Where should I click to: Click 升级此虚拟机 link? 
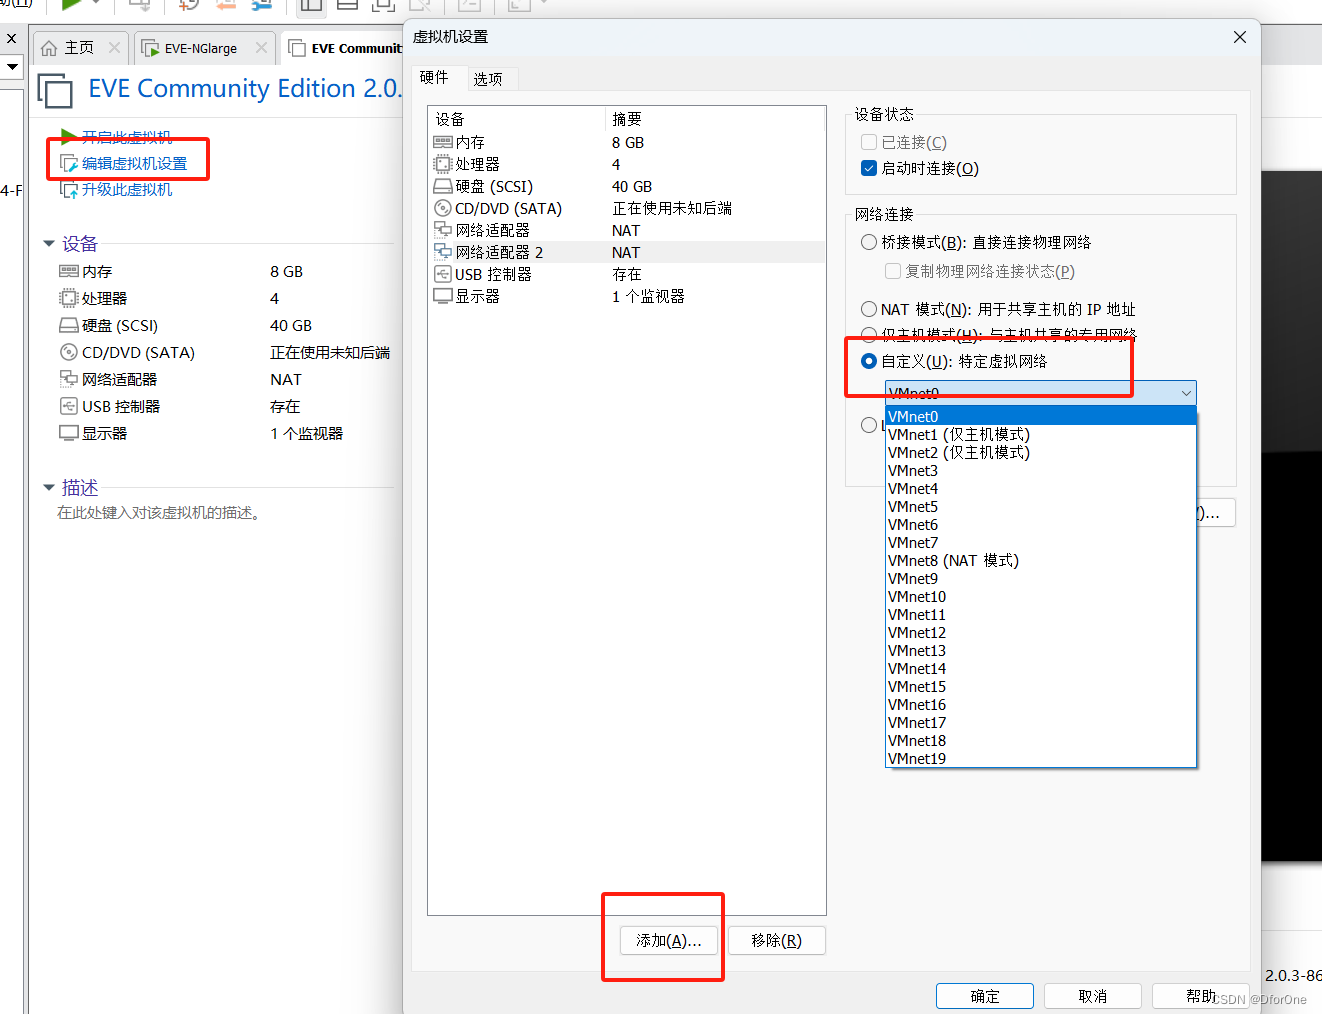tap(127, 189)
